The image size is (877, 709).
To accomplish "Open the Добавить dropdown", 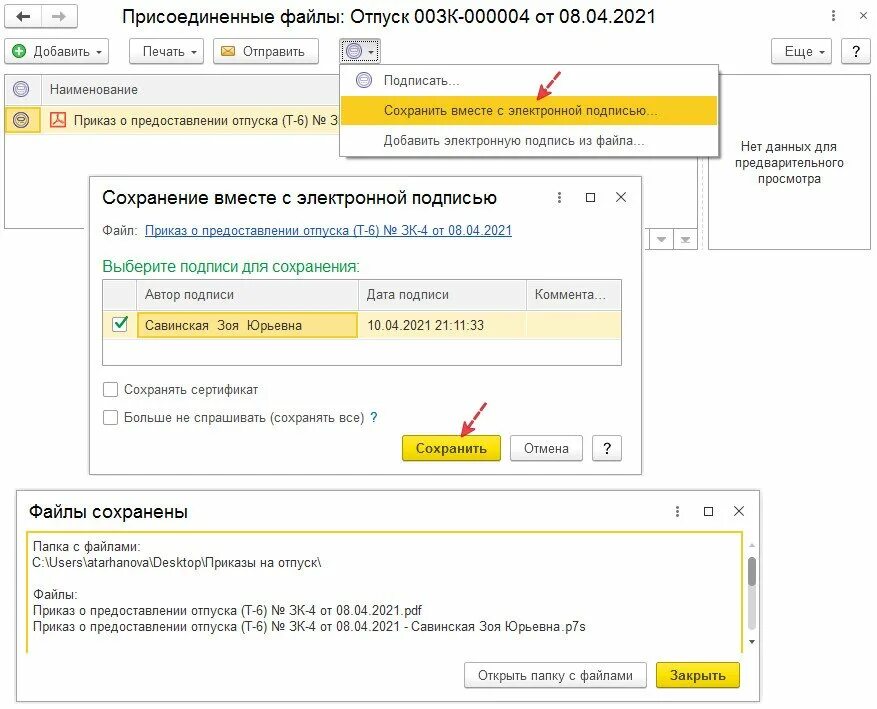I will coord(56,51).
